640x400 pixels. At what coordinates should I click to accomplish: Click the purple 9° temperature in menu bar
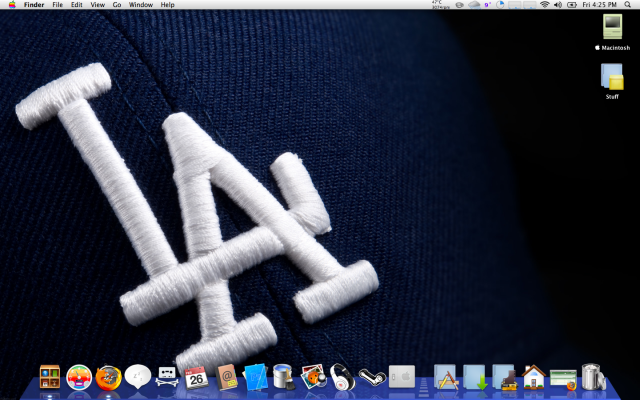click(x=488, y=5)
